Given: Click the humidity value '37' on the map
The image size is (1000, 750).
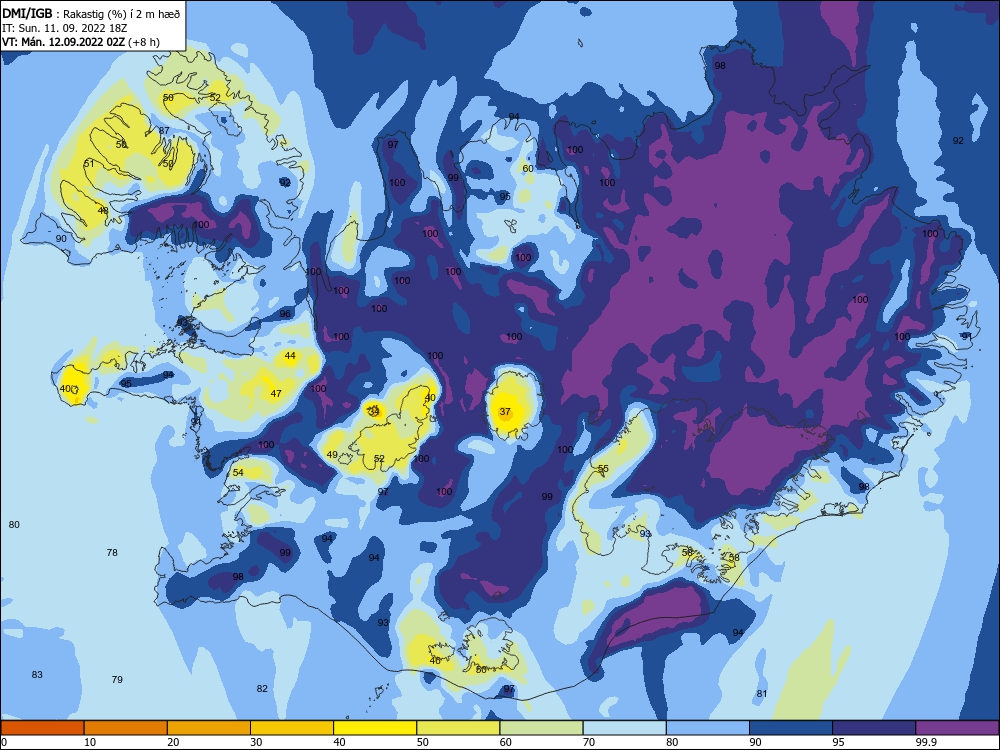Looking at the screenshot, I should 505,412.
